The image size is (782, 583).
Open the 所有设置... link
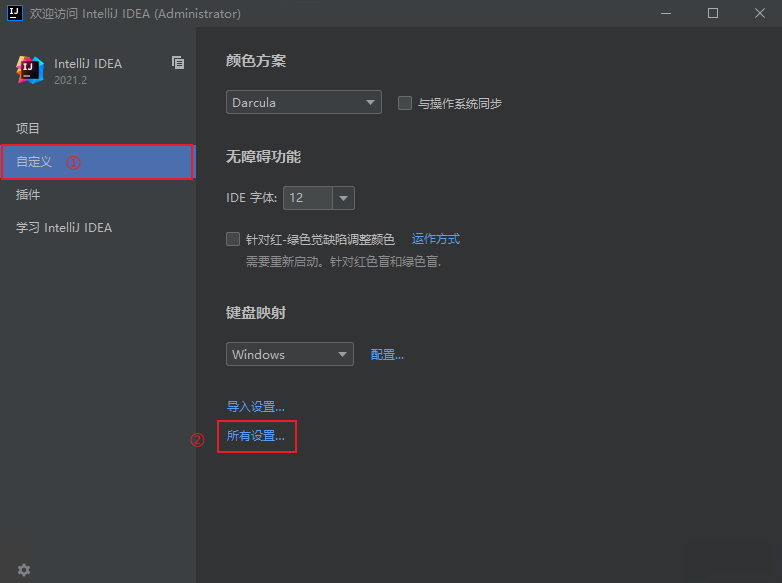pos(255,436)
